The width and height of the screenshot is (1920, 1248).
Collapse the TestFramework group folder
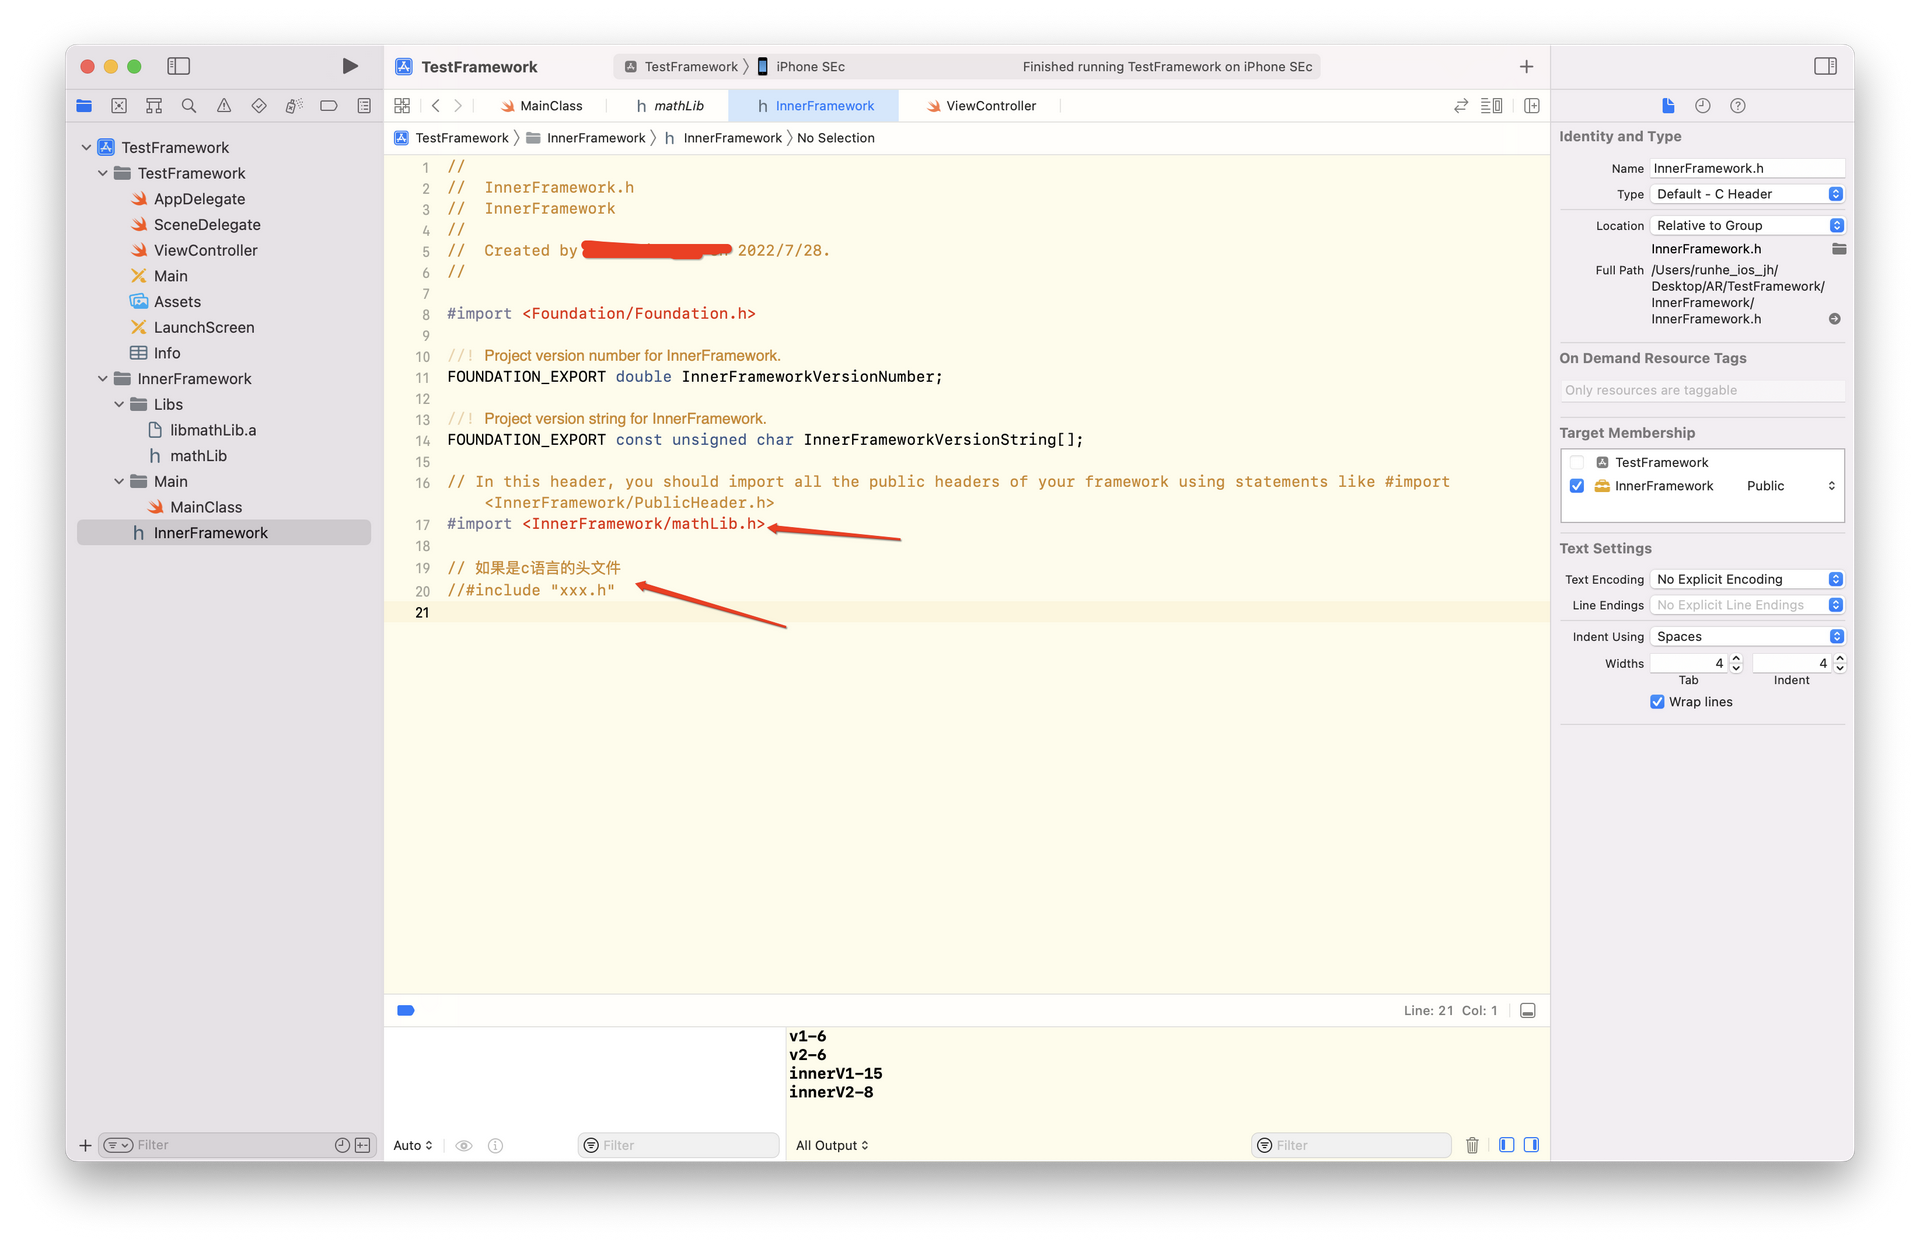point(103,174)
